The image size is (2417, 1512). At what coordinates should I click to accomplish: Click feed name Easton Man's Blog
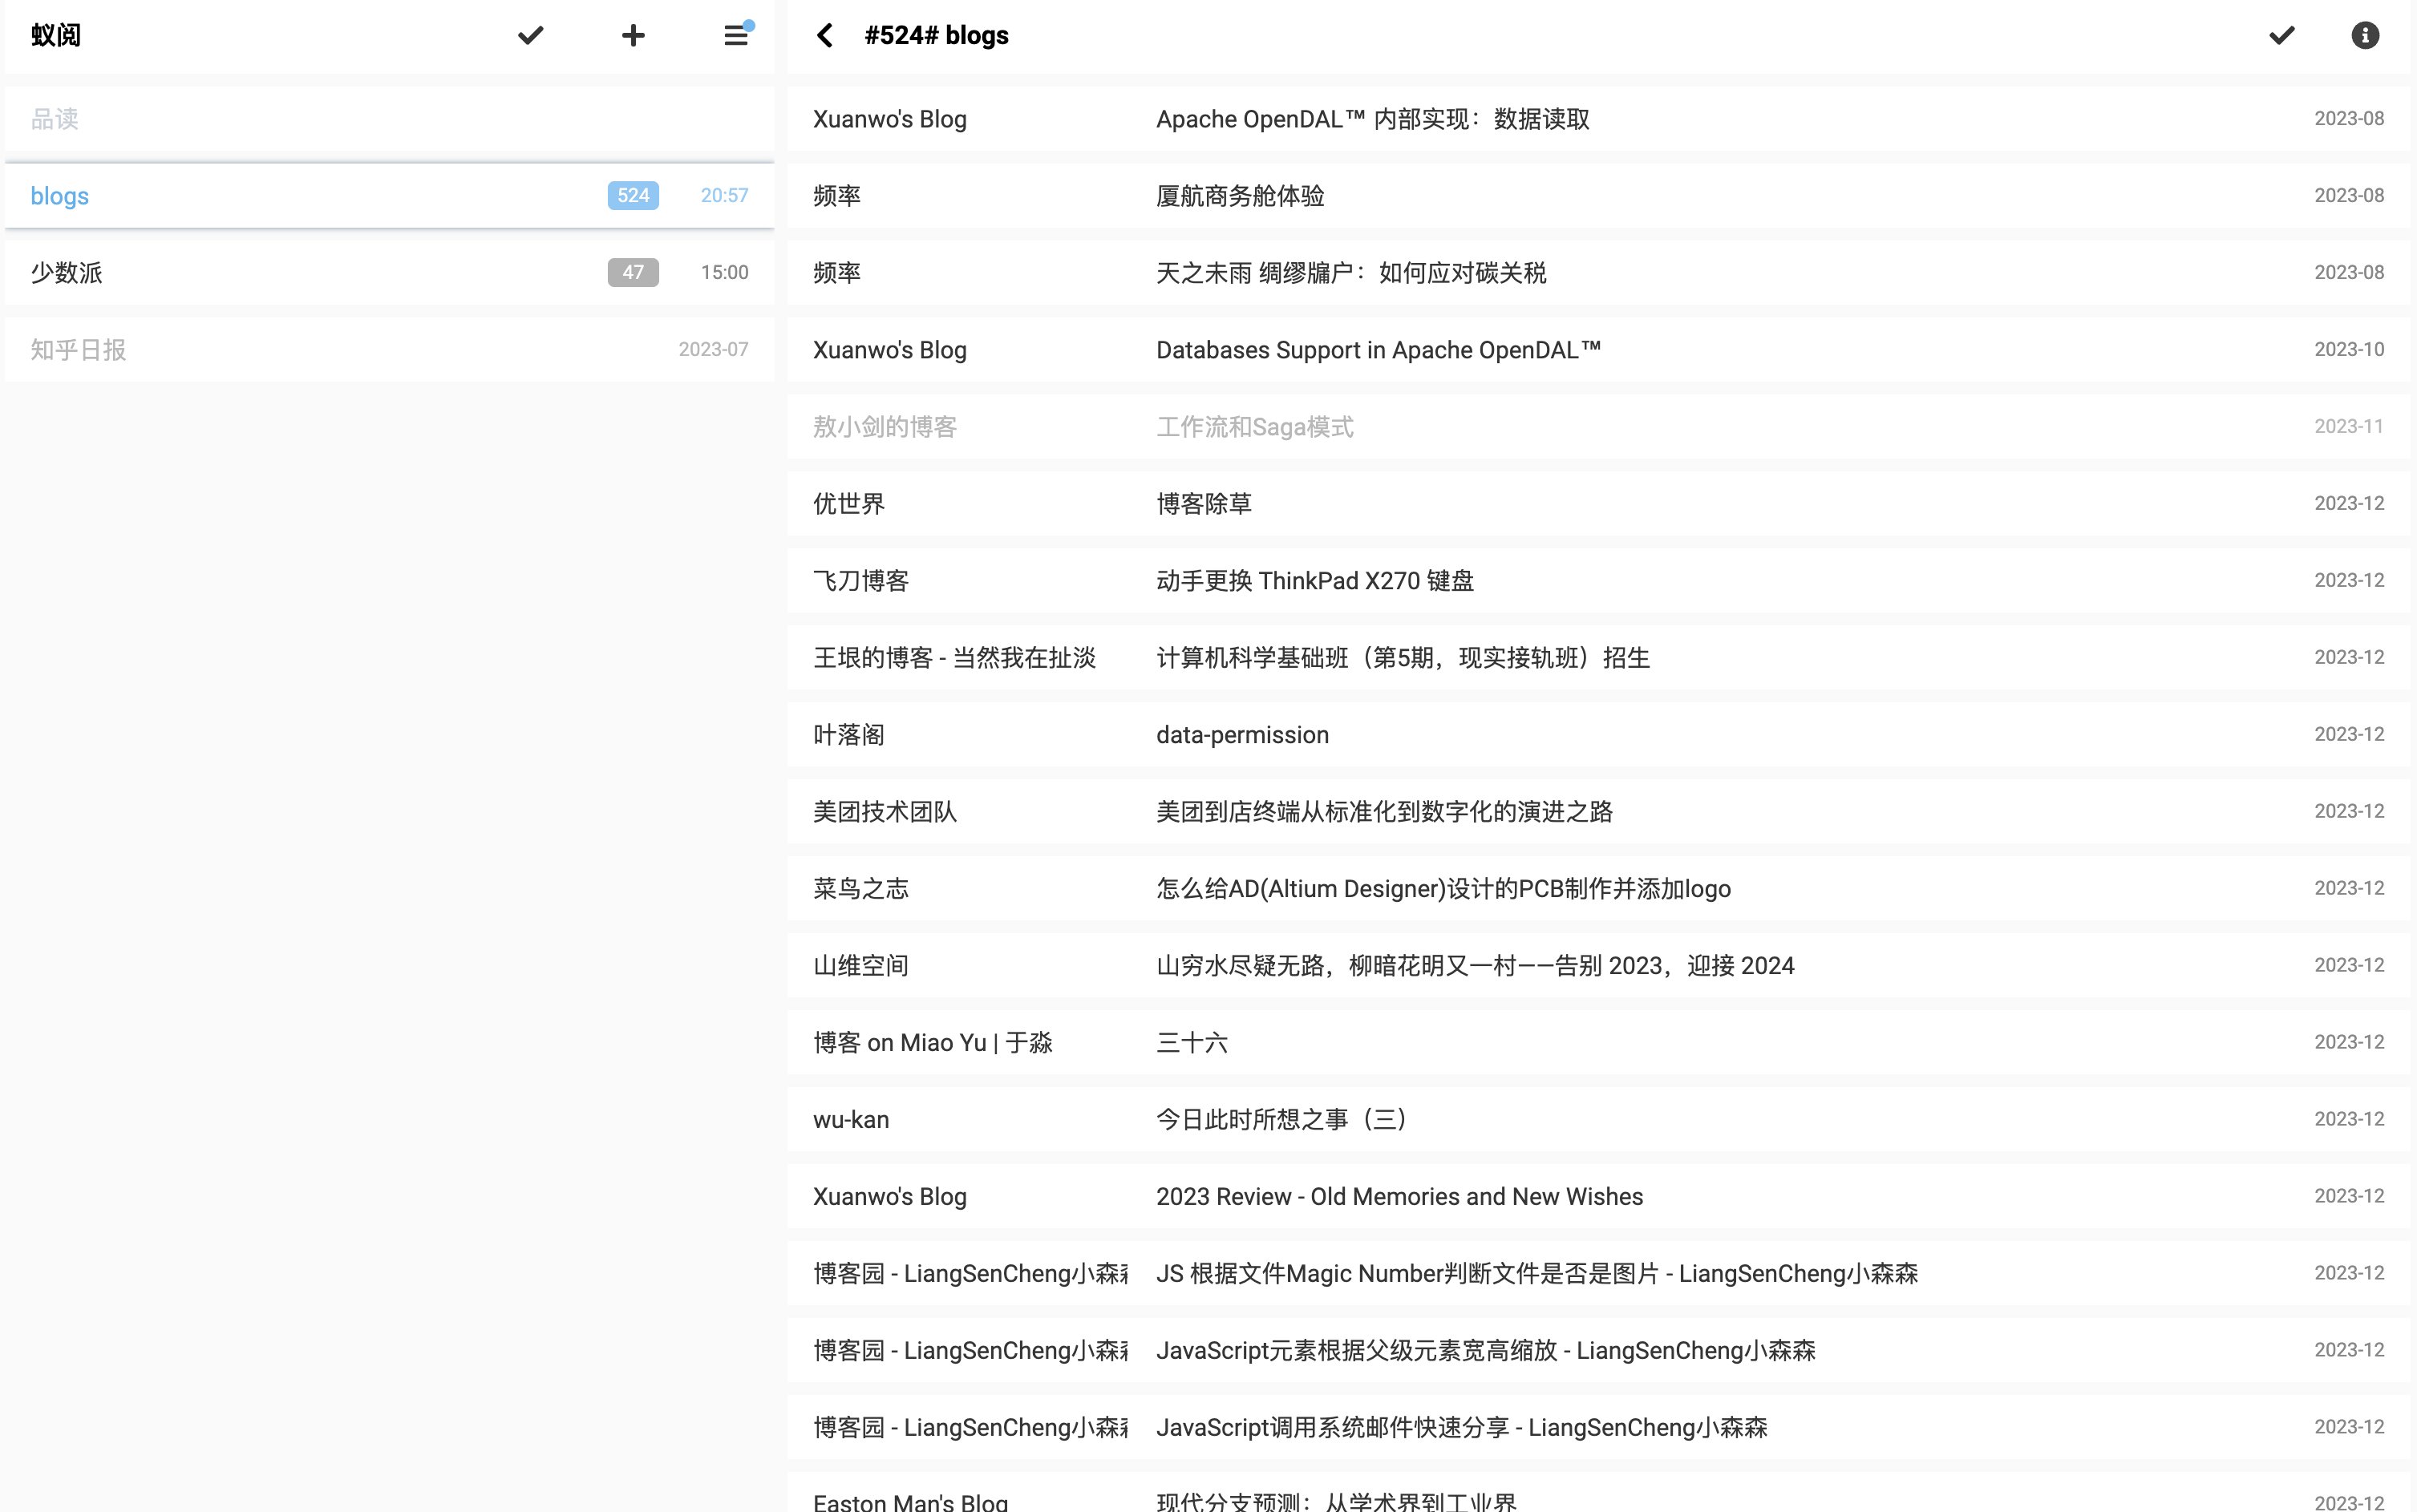click(911, 1501)
